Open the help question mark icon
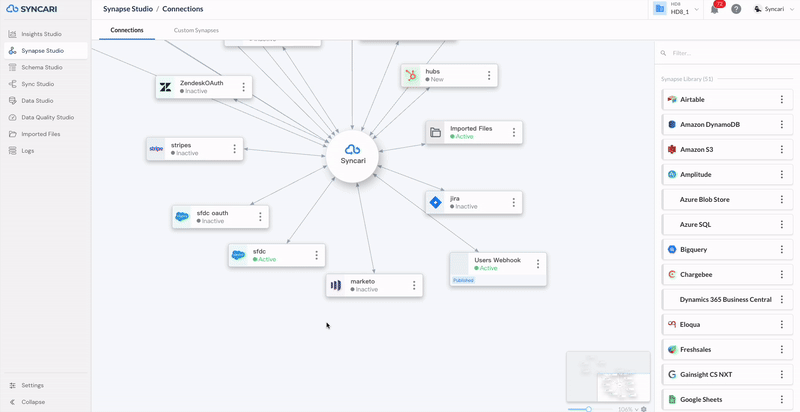 click(x=736, y=9)
